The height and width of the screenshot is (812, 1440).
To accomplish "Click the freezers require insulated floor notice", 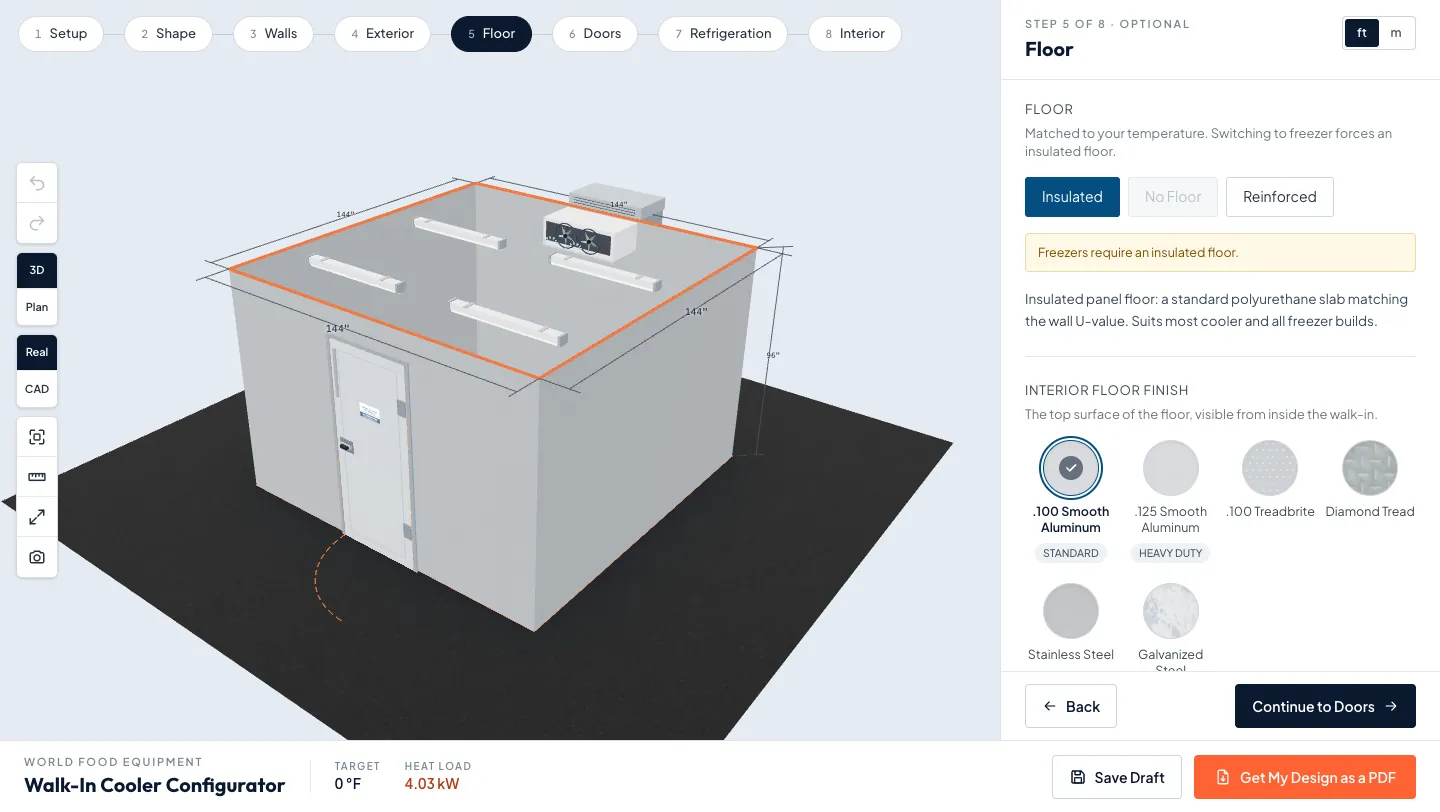I will coord(1220,252).
